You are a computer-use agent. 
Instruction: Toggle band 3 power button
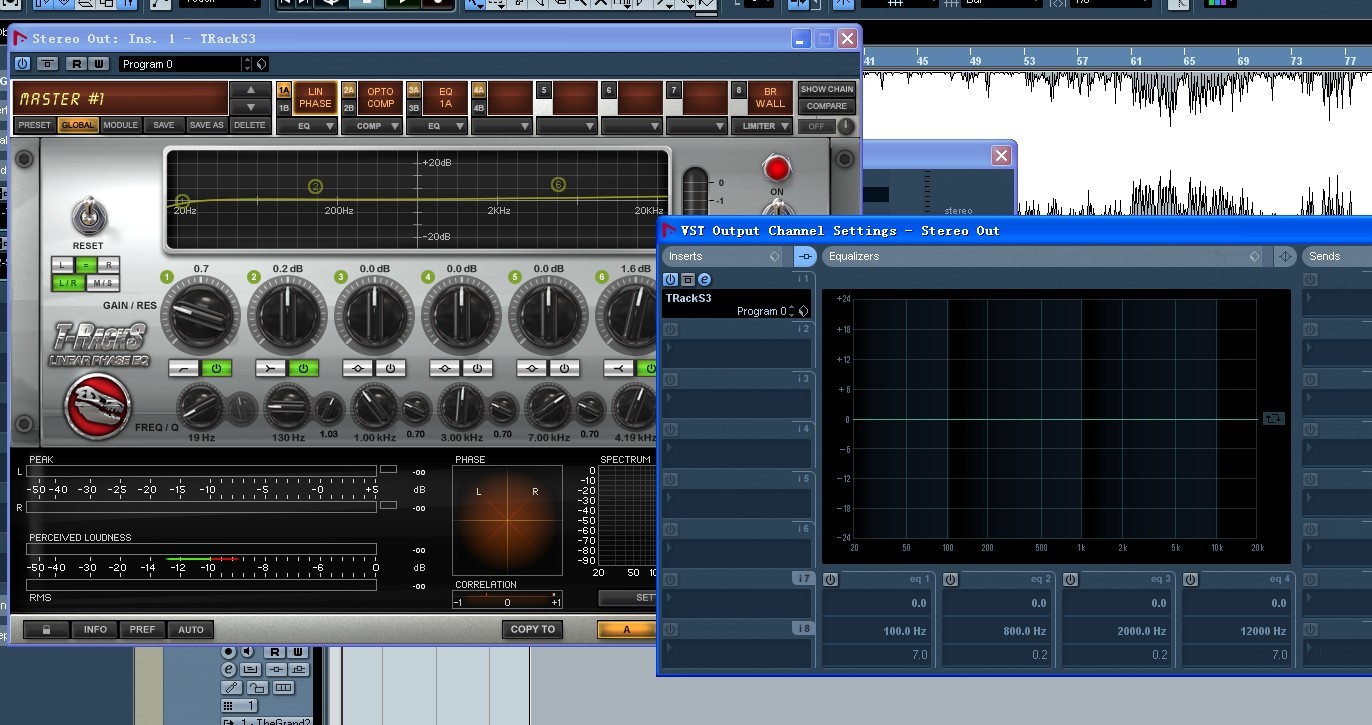pyautogui.click(x=390, y=368)
